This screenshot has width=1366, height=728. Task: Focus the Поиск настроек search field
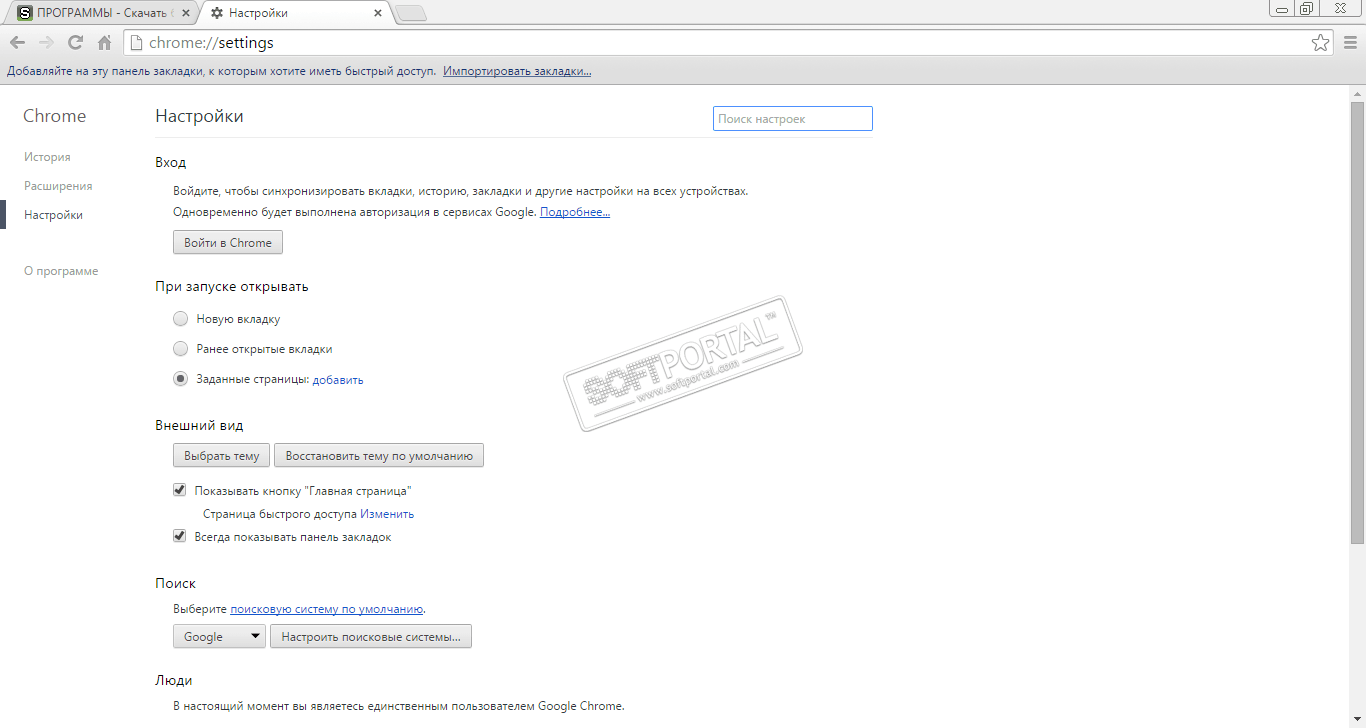coord(793,119)
